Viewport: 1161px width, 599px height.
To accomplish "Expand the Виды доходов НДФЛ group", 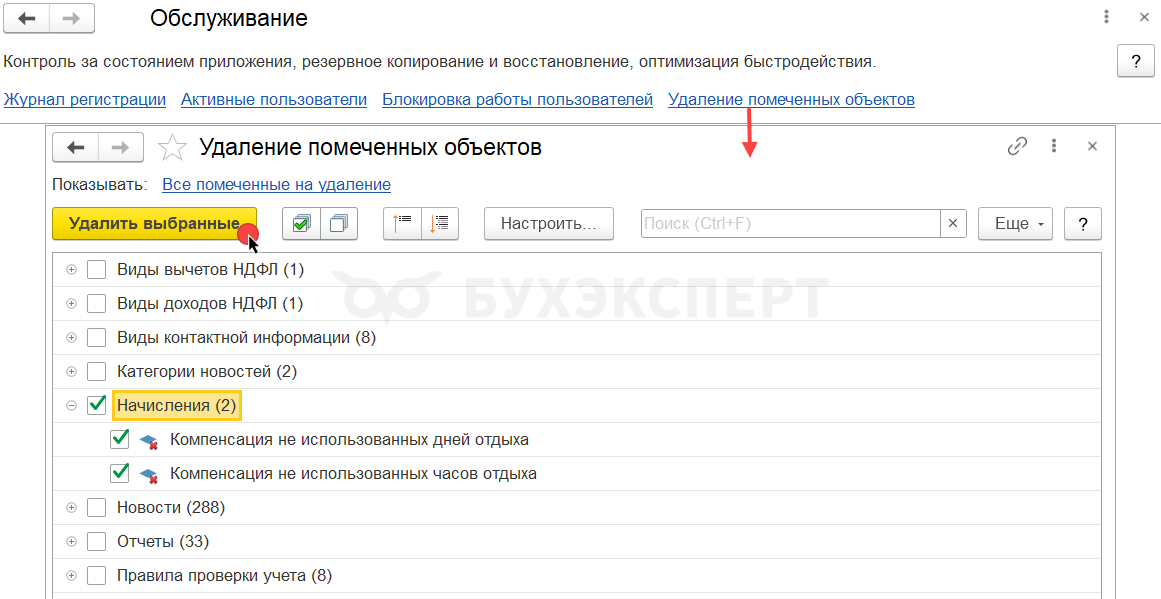I will 72,304.
